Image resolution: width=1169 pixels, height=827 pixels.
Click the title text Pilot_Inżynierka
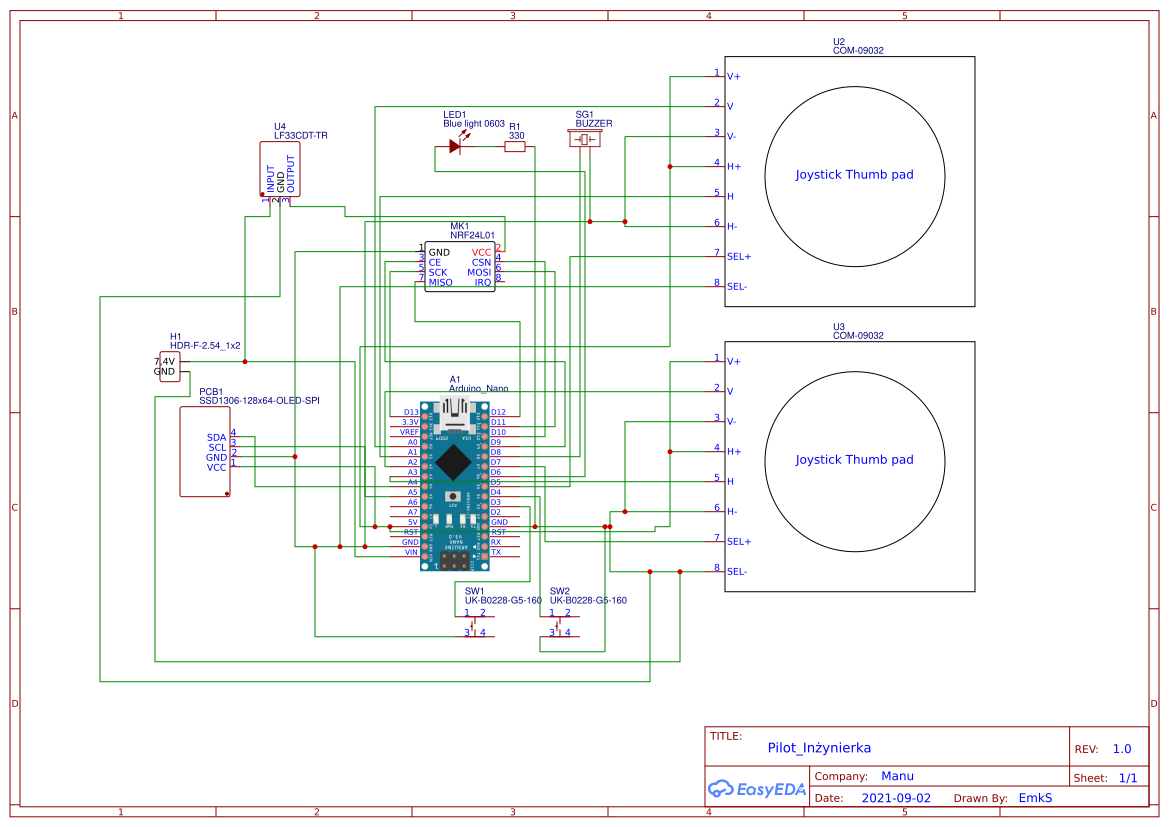(x=819, y=747)
